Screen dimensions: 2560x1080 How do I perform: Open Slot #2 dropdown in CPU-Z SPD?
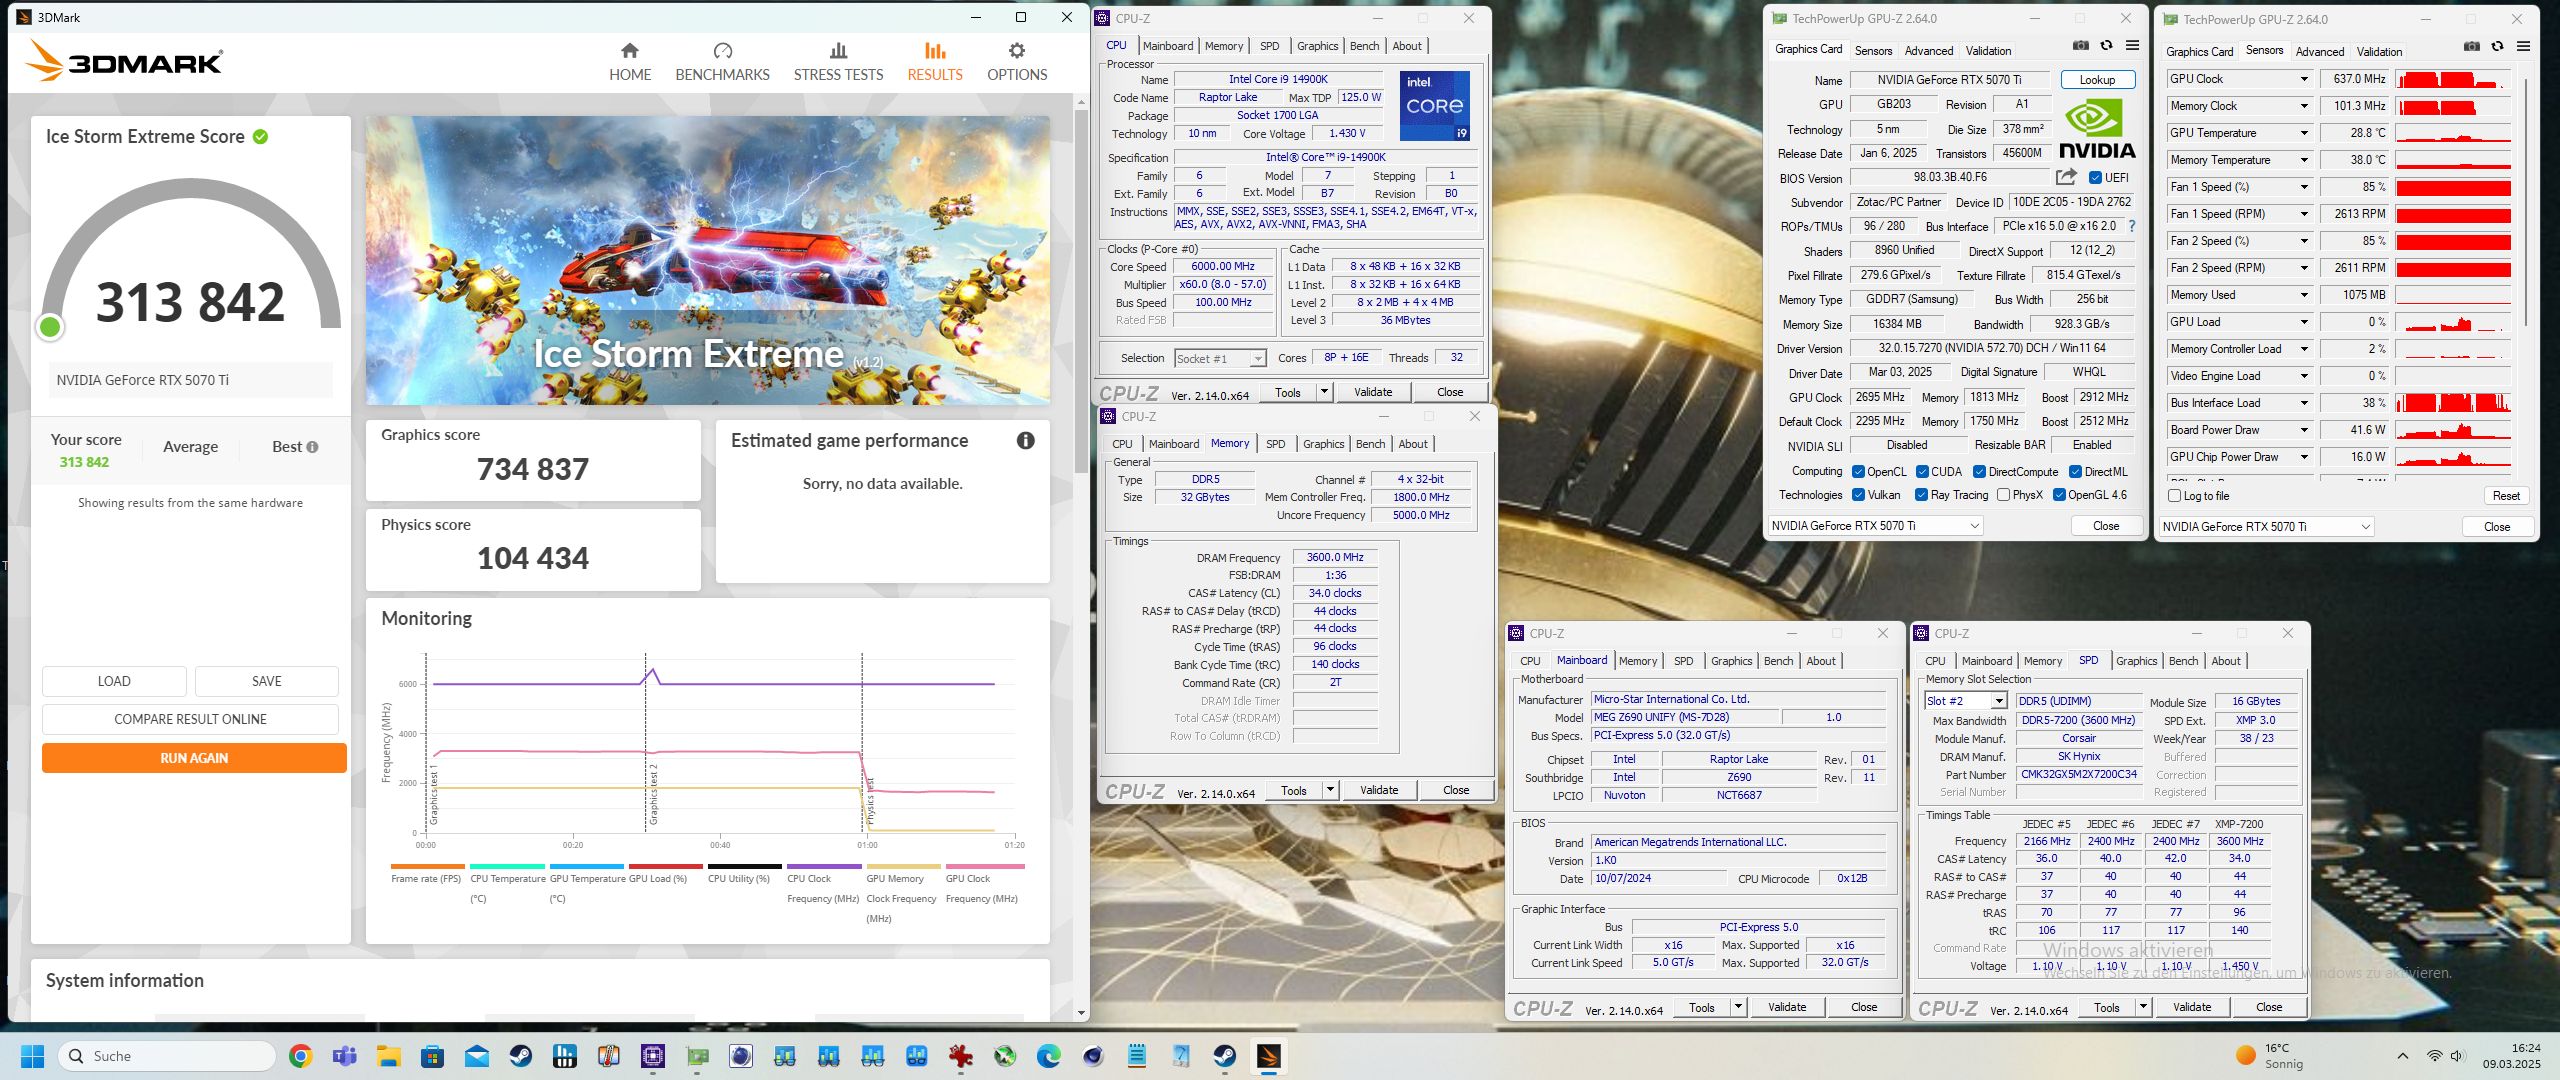point(1966,701)
